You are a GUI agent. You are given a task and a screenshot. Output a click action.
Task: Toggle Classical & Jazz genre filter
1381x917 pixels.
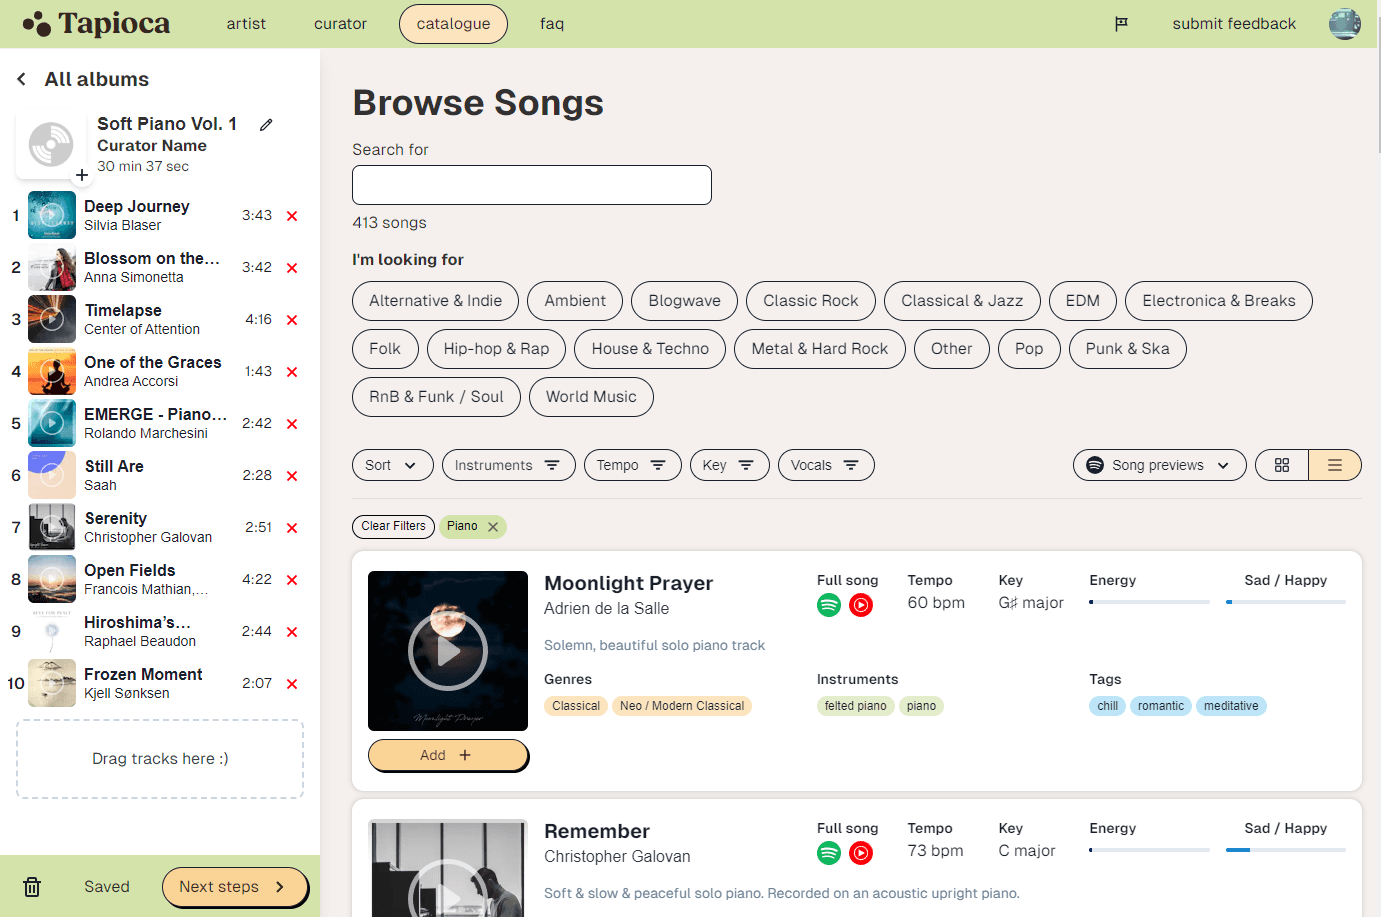point(962,301)
